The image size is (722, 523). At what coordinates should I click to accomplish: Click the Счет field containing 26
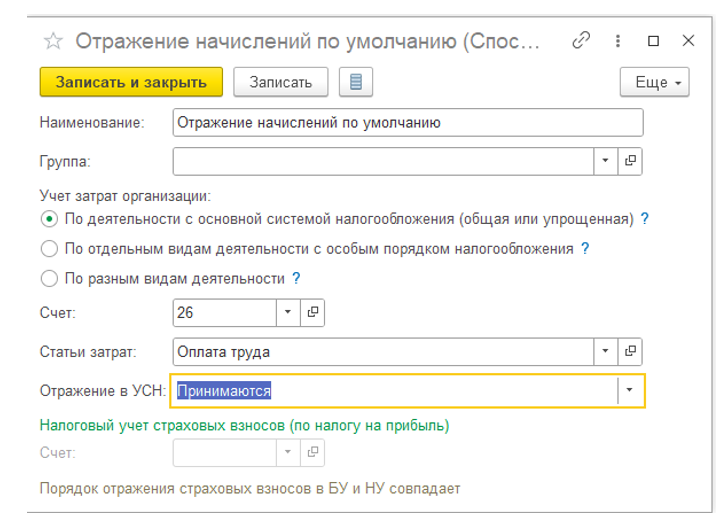coord(225,313)
